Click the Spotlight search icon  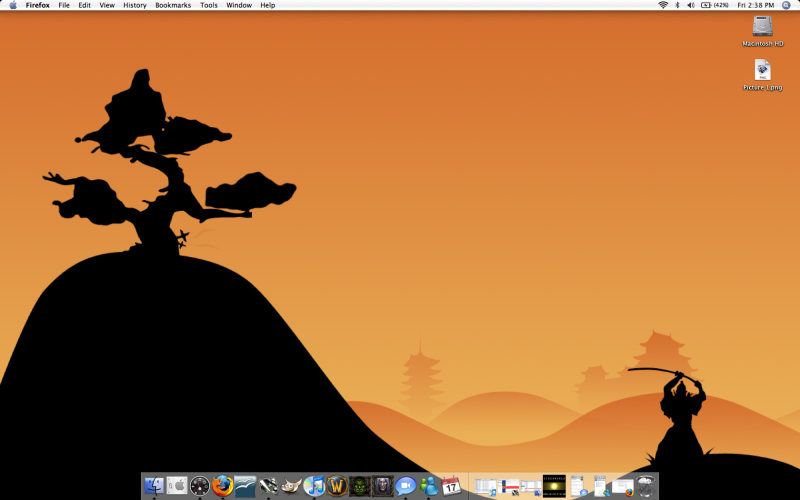(x=787, y=5)
